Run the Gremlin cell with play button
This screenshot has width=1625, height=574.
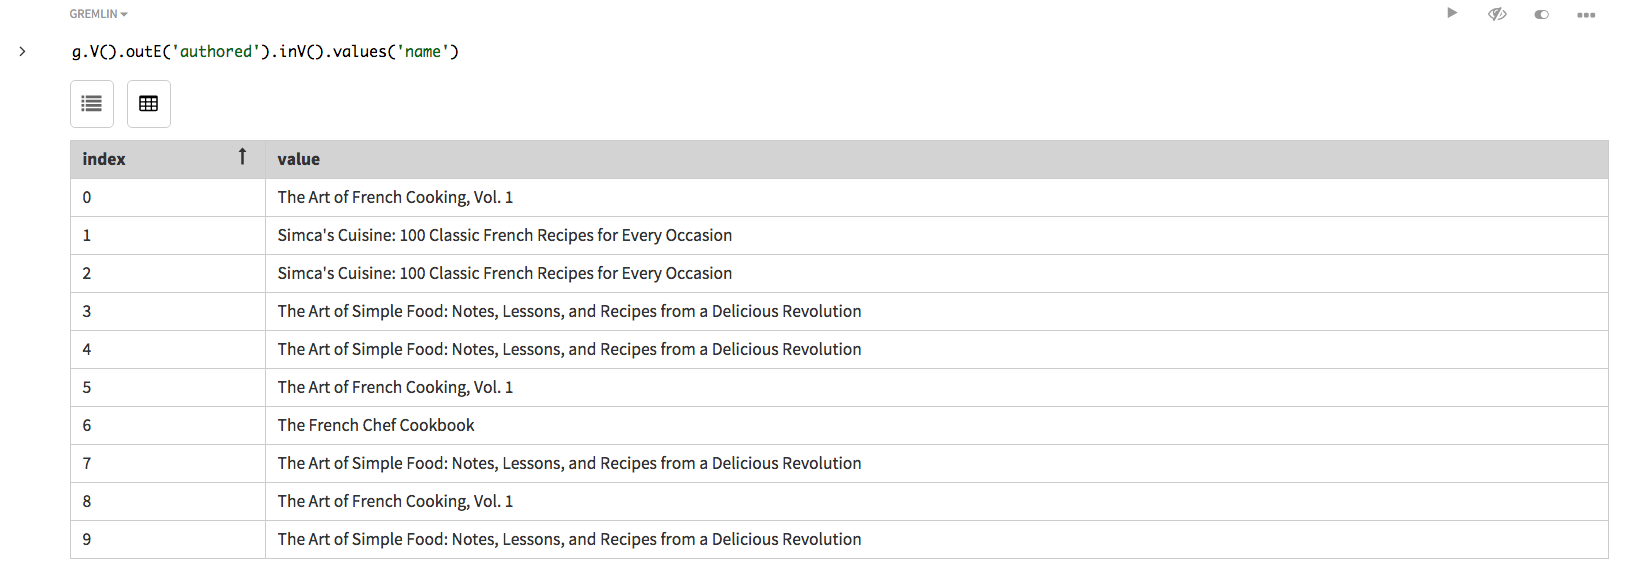pyautogui.click(x=1452, y=13)
